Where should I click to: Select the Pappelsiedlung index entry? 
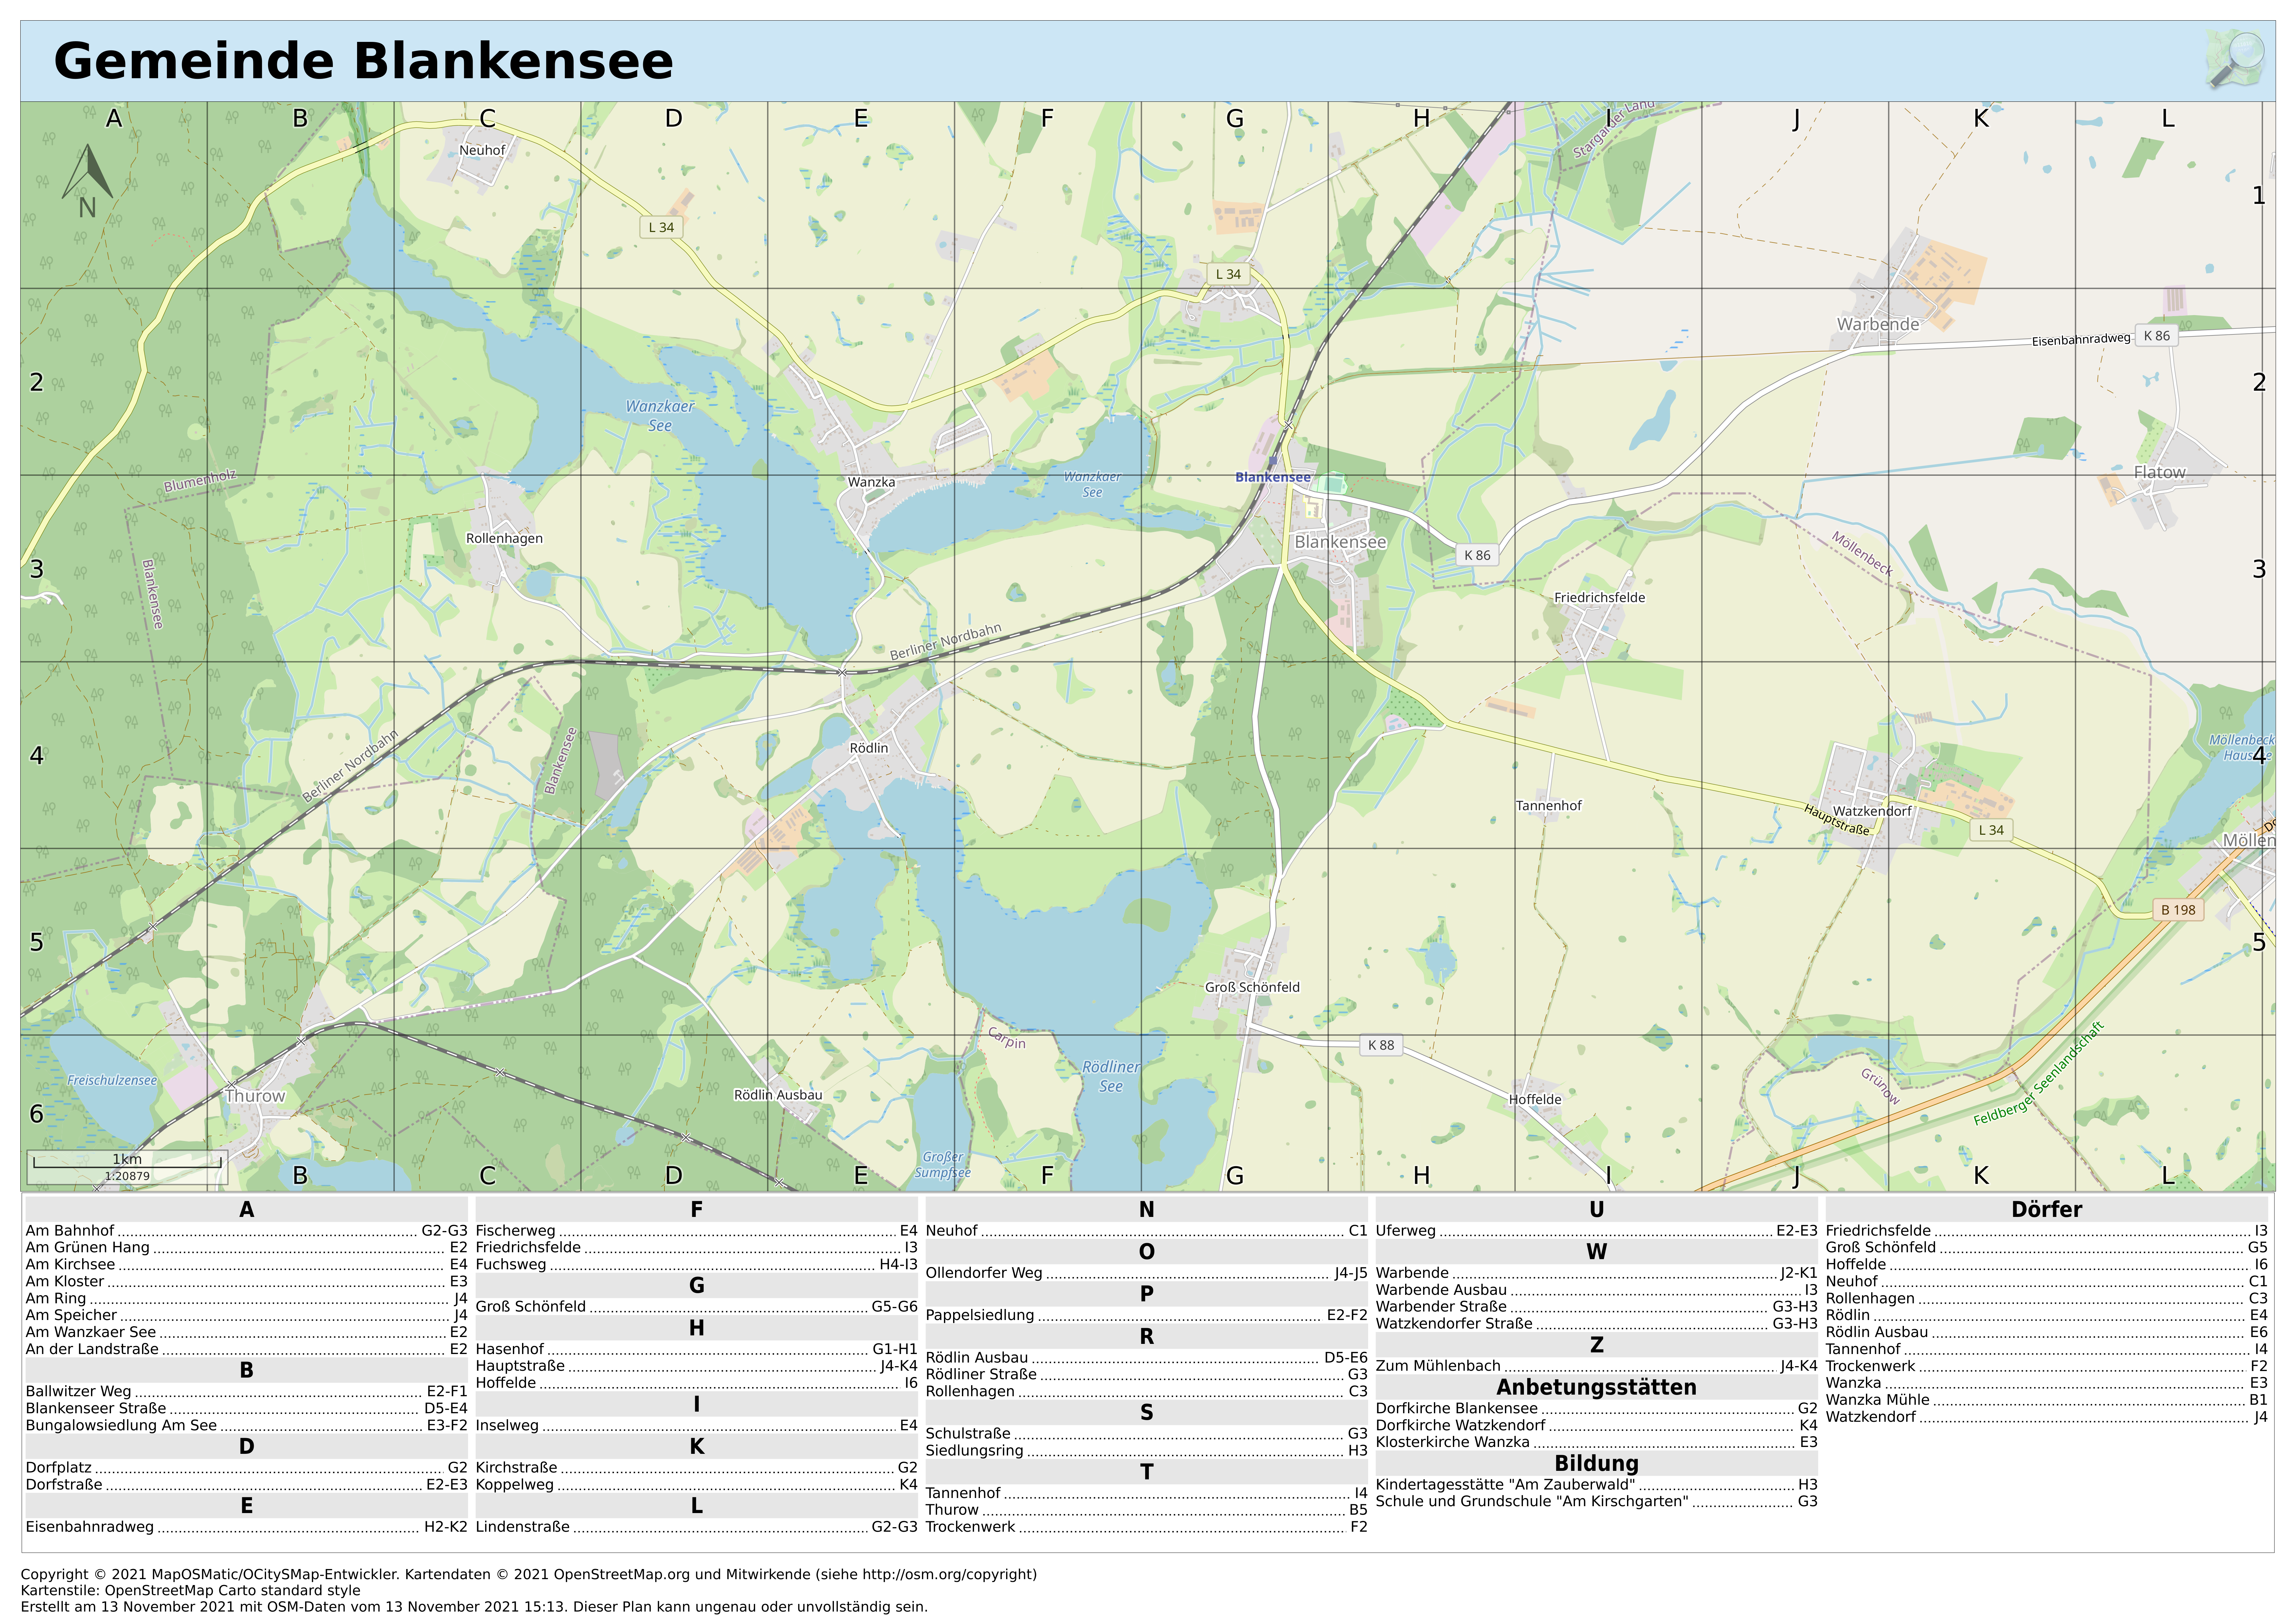pyautogui.click(x=980, y=1315)
